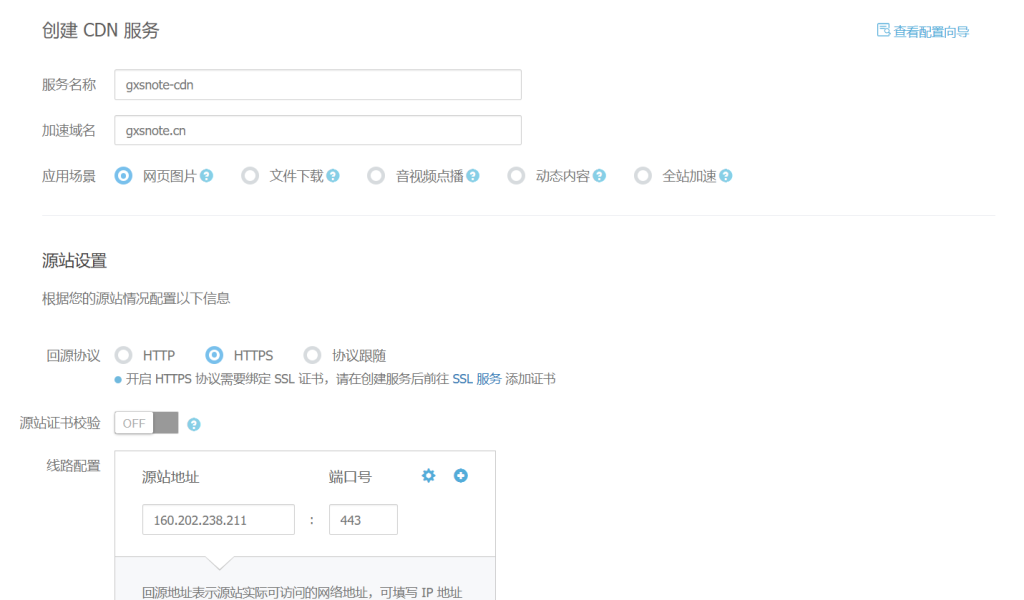Select the 全站加速 scenario radio
1024x600 pixels.
pos(643,176)
